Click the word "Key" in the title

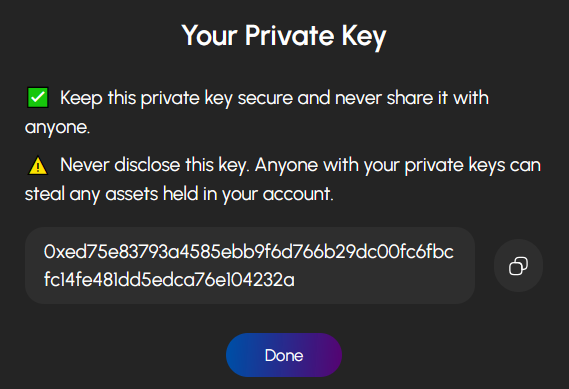364,37
